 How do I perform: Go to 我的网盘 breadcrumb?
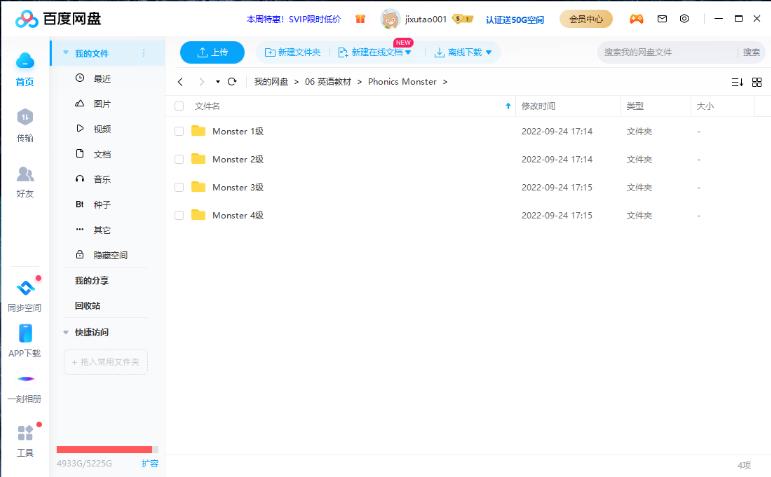(x=271, y=82)
